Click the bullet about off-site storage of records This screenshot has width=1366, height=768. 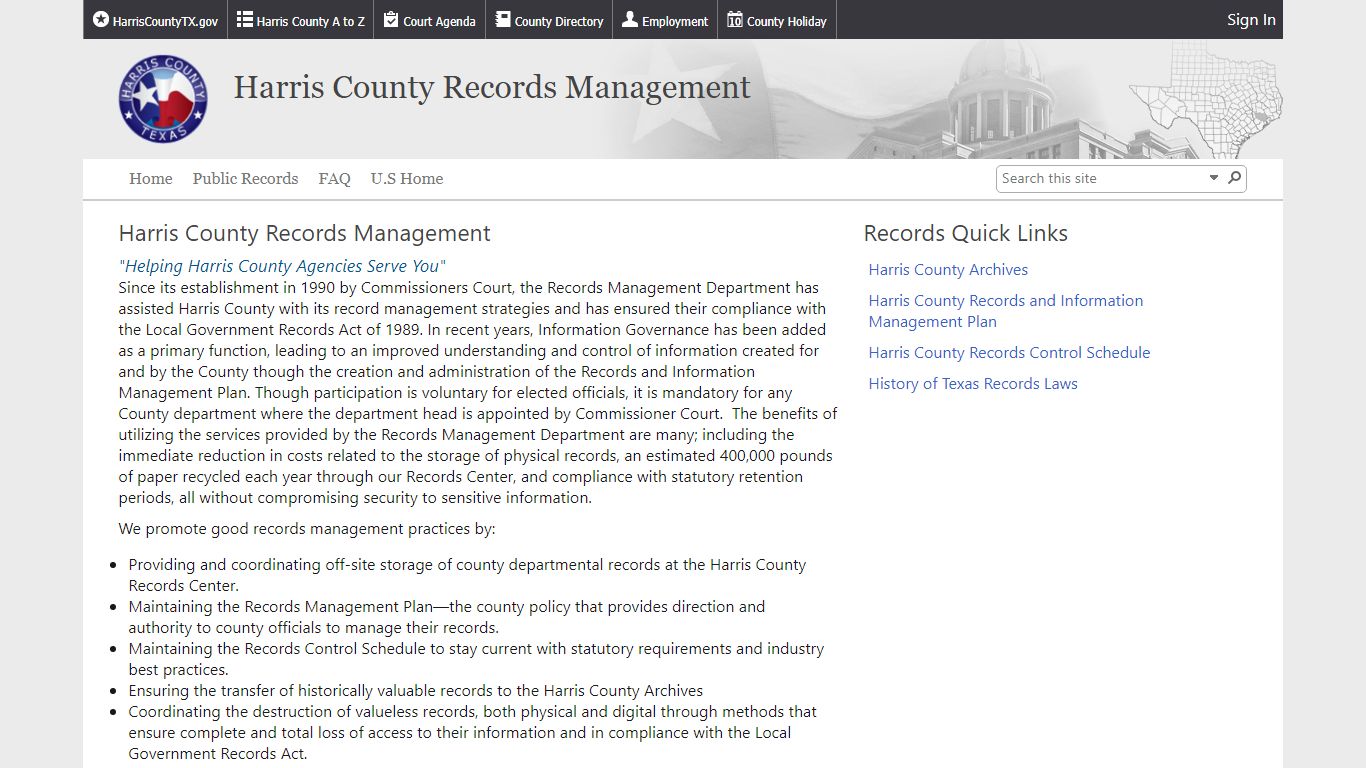467,575
